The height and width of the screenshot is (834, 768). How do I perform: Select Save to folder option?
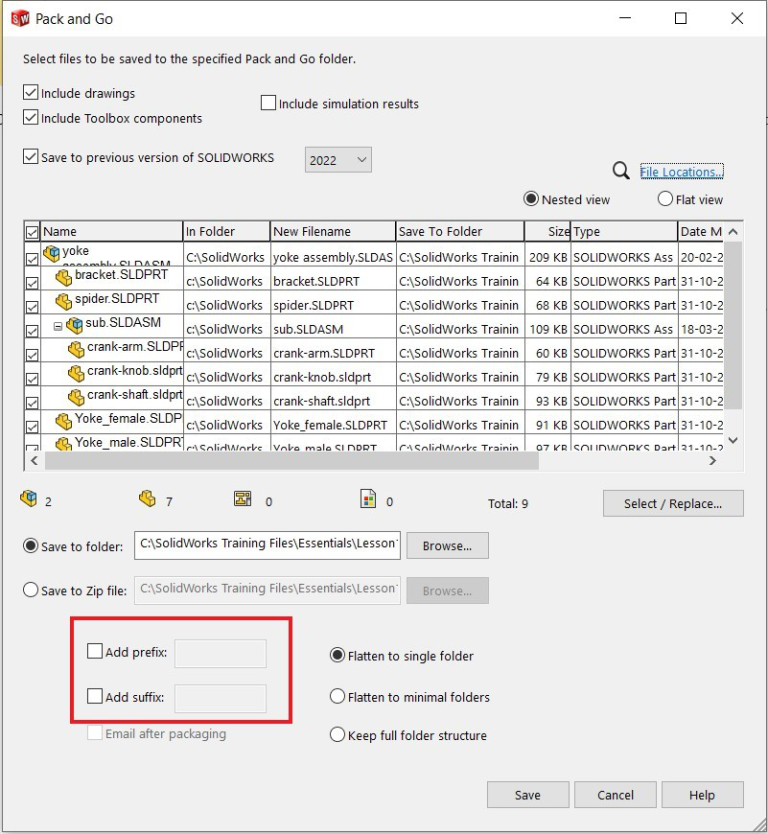31,546
